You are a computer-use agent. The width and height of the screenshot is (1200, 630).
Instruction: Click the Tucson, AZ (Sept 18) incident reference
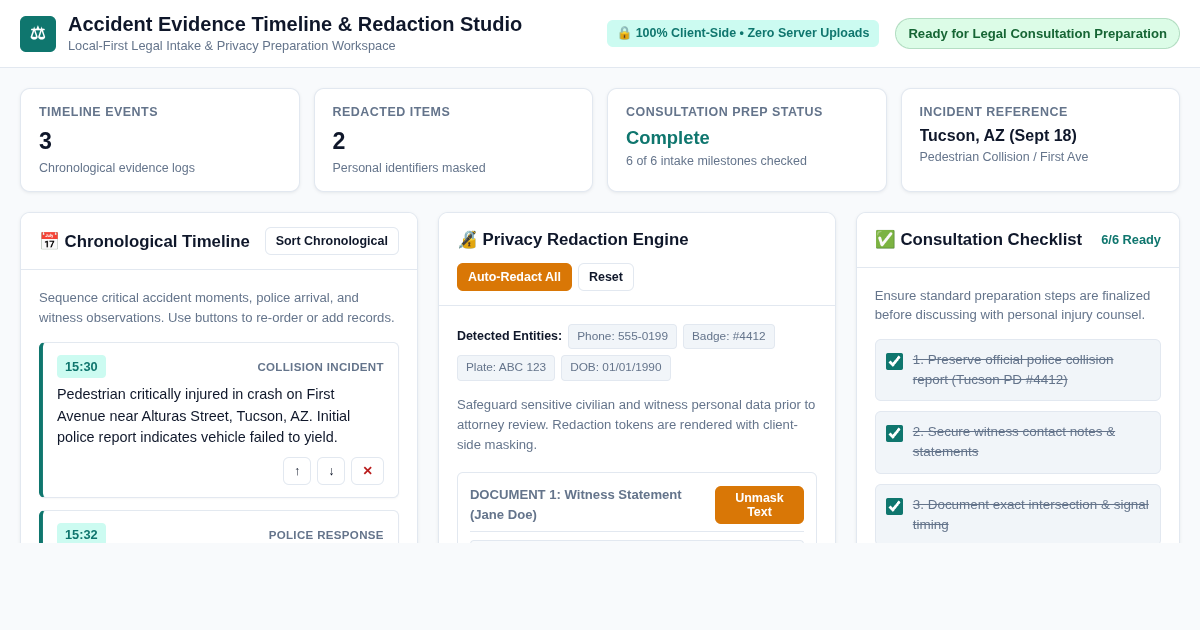[998, 136]
